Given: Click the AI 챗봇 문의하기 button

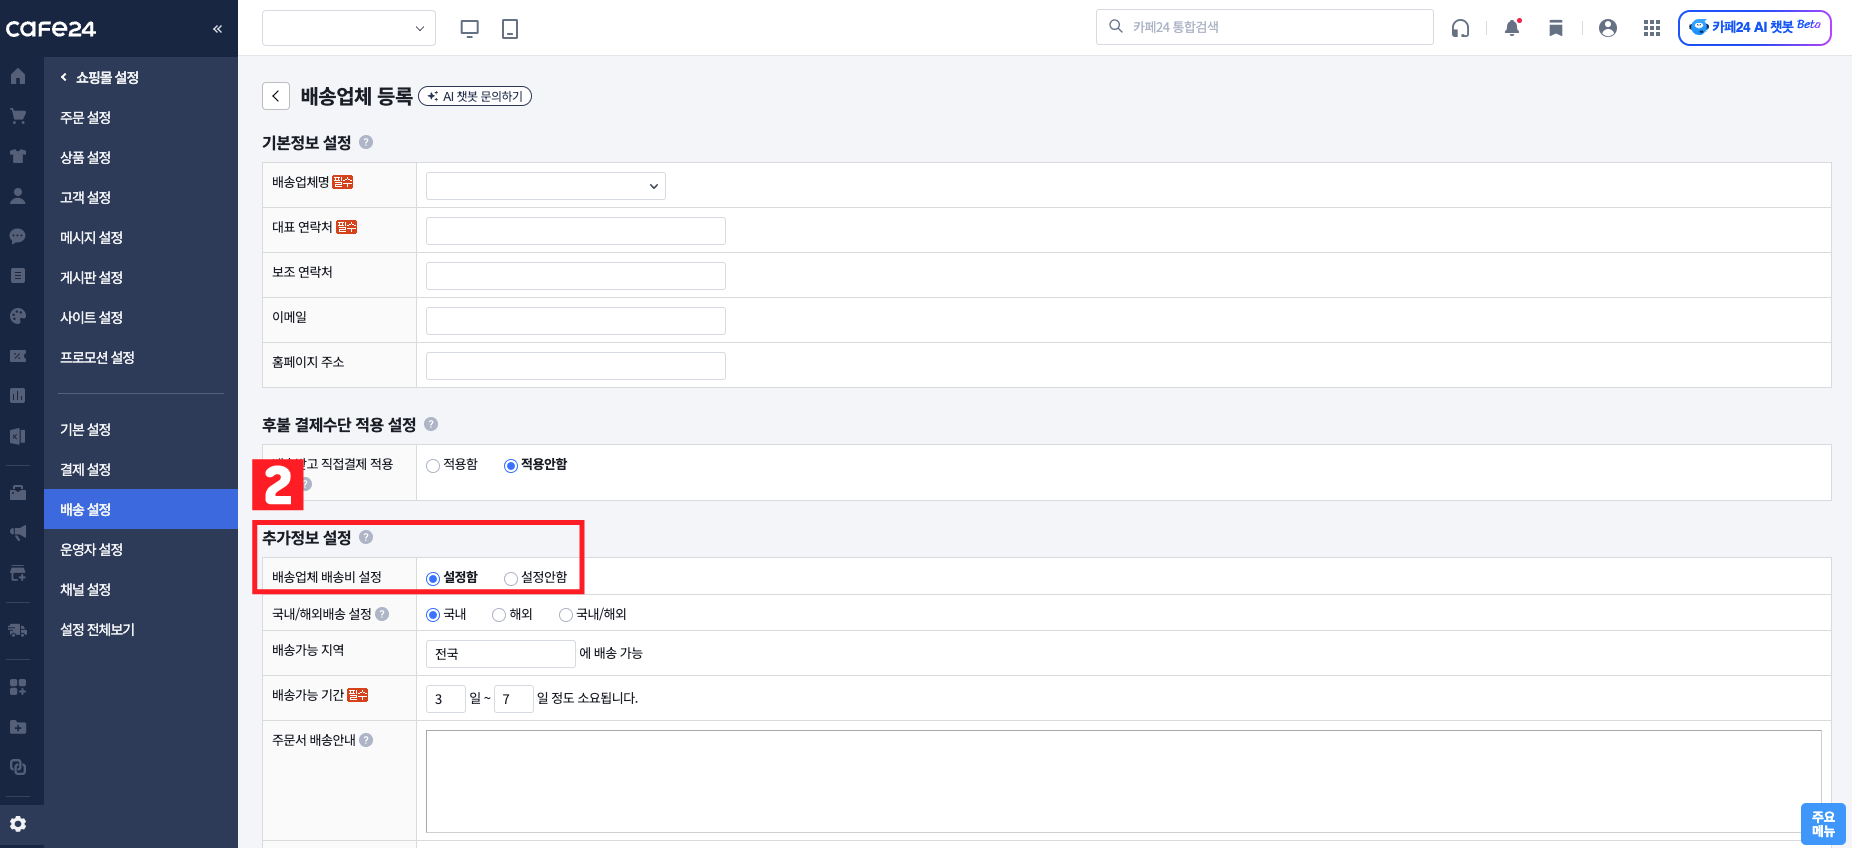Looking at the screenshot, I should coord(475,96).
